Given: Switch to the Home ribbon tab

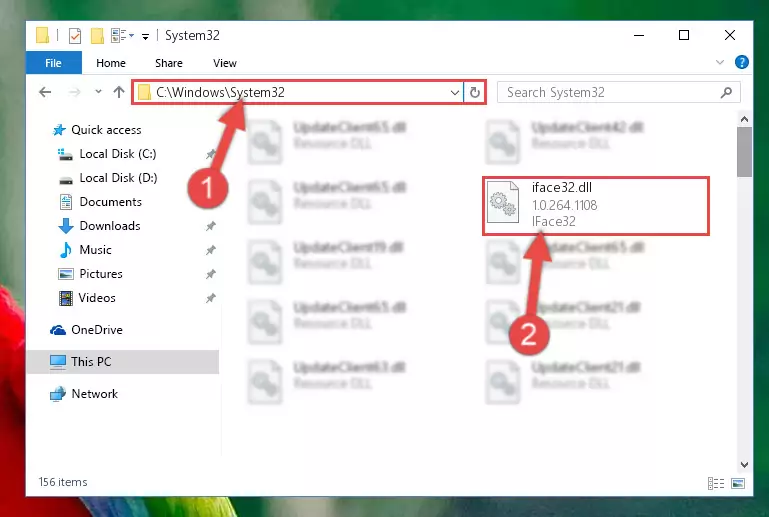Looking at the screenshot, I should click(111, 63).
